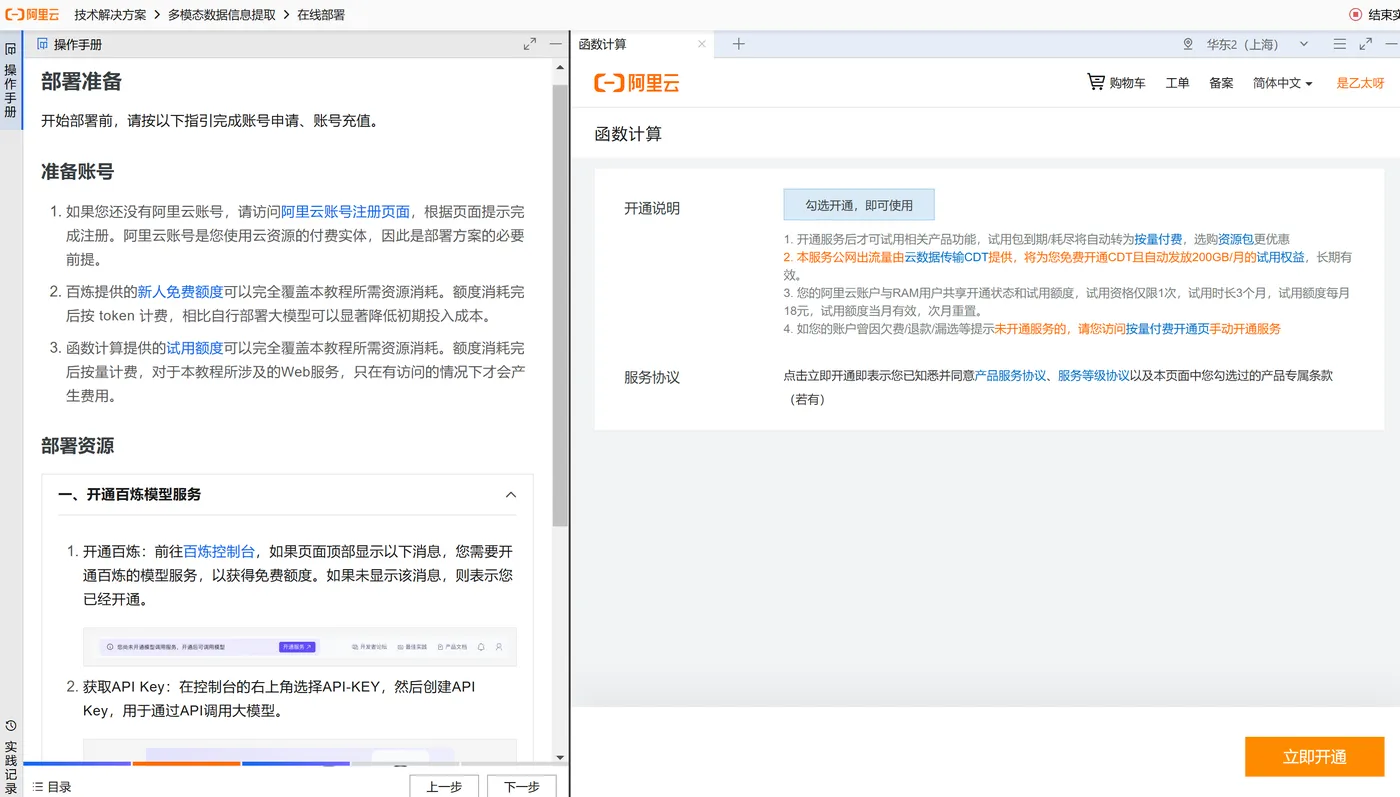The height and width of the screenshot is (797, 1400).
Task: Open the 新人免费额度 link
Action: (180, 292)
